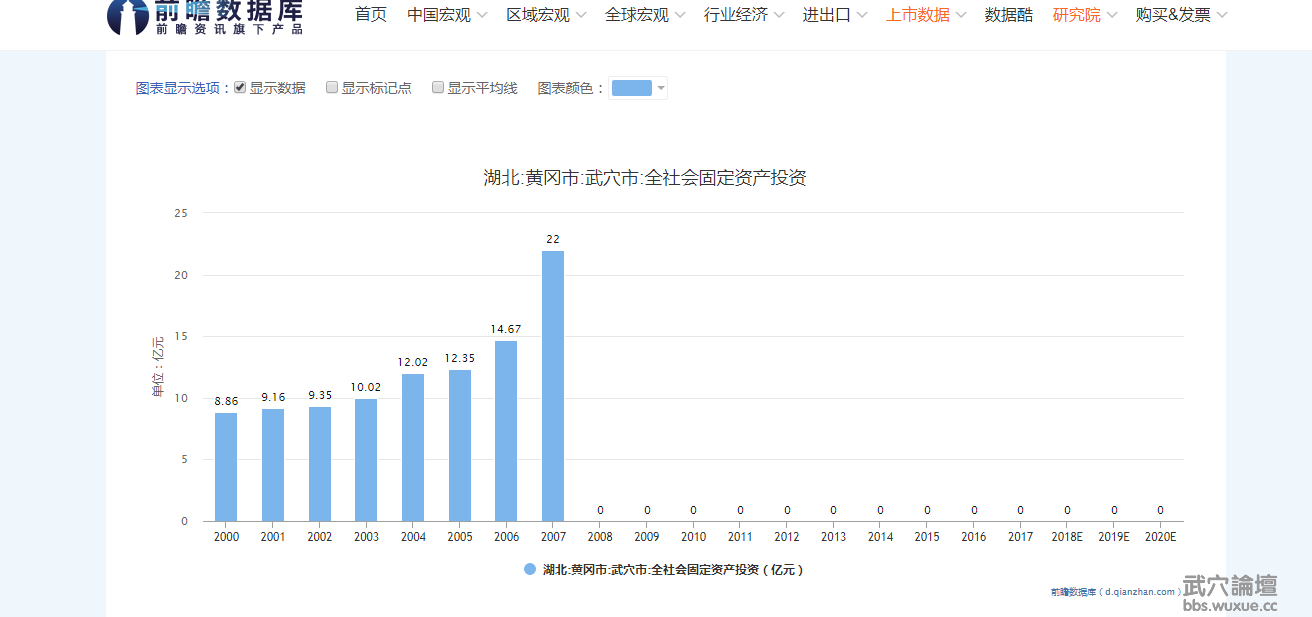Select the 2003 bar valued 10.02
Screen dimensions: 1312x617
(366, 460)
